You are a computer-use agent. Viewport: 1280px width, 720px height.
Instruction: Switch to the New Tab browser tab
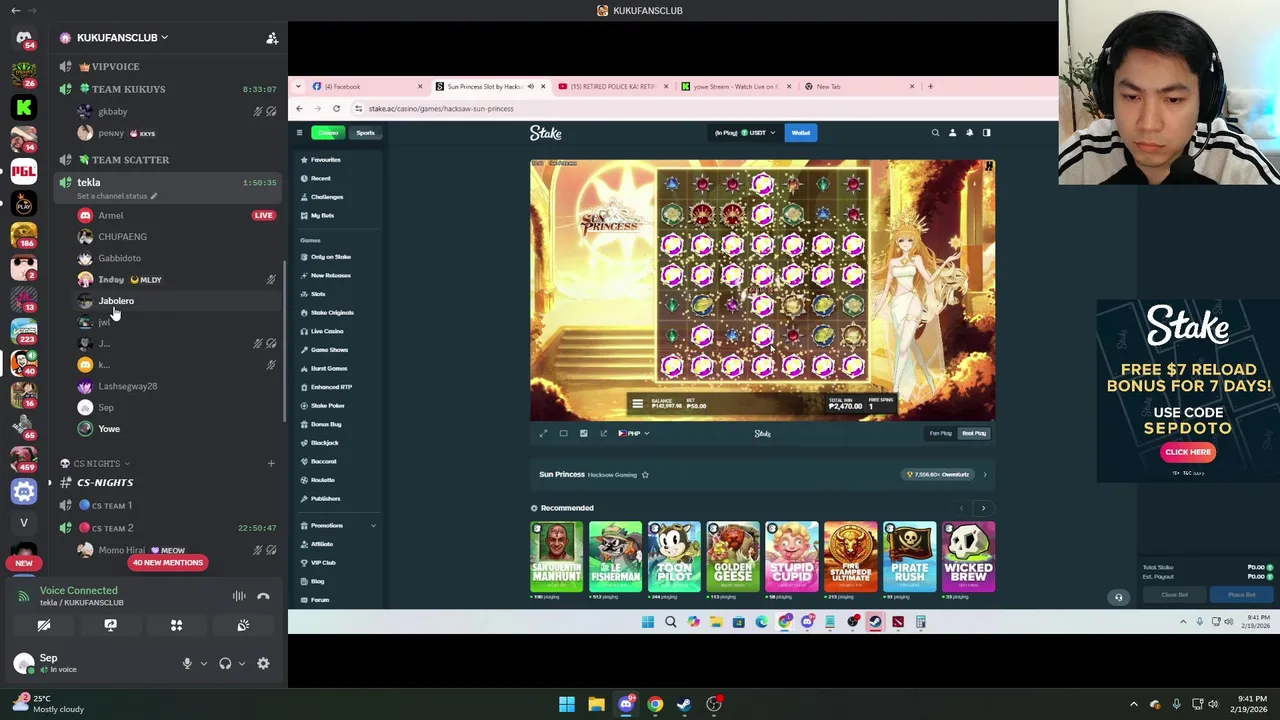click(x=858, y=87)
